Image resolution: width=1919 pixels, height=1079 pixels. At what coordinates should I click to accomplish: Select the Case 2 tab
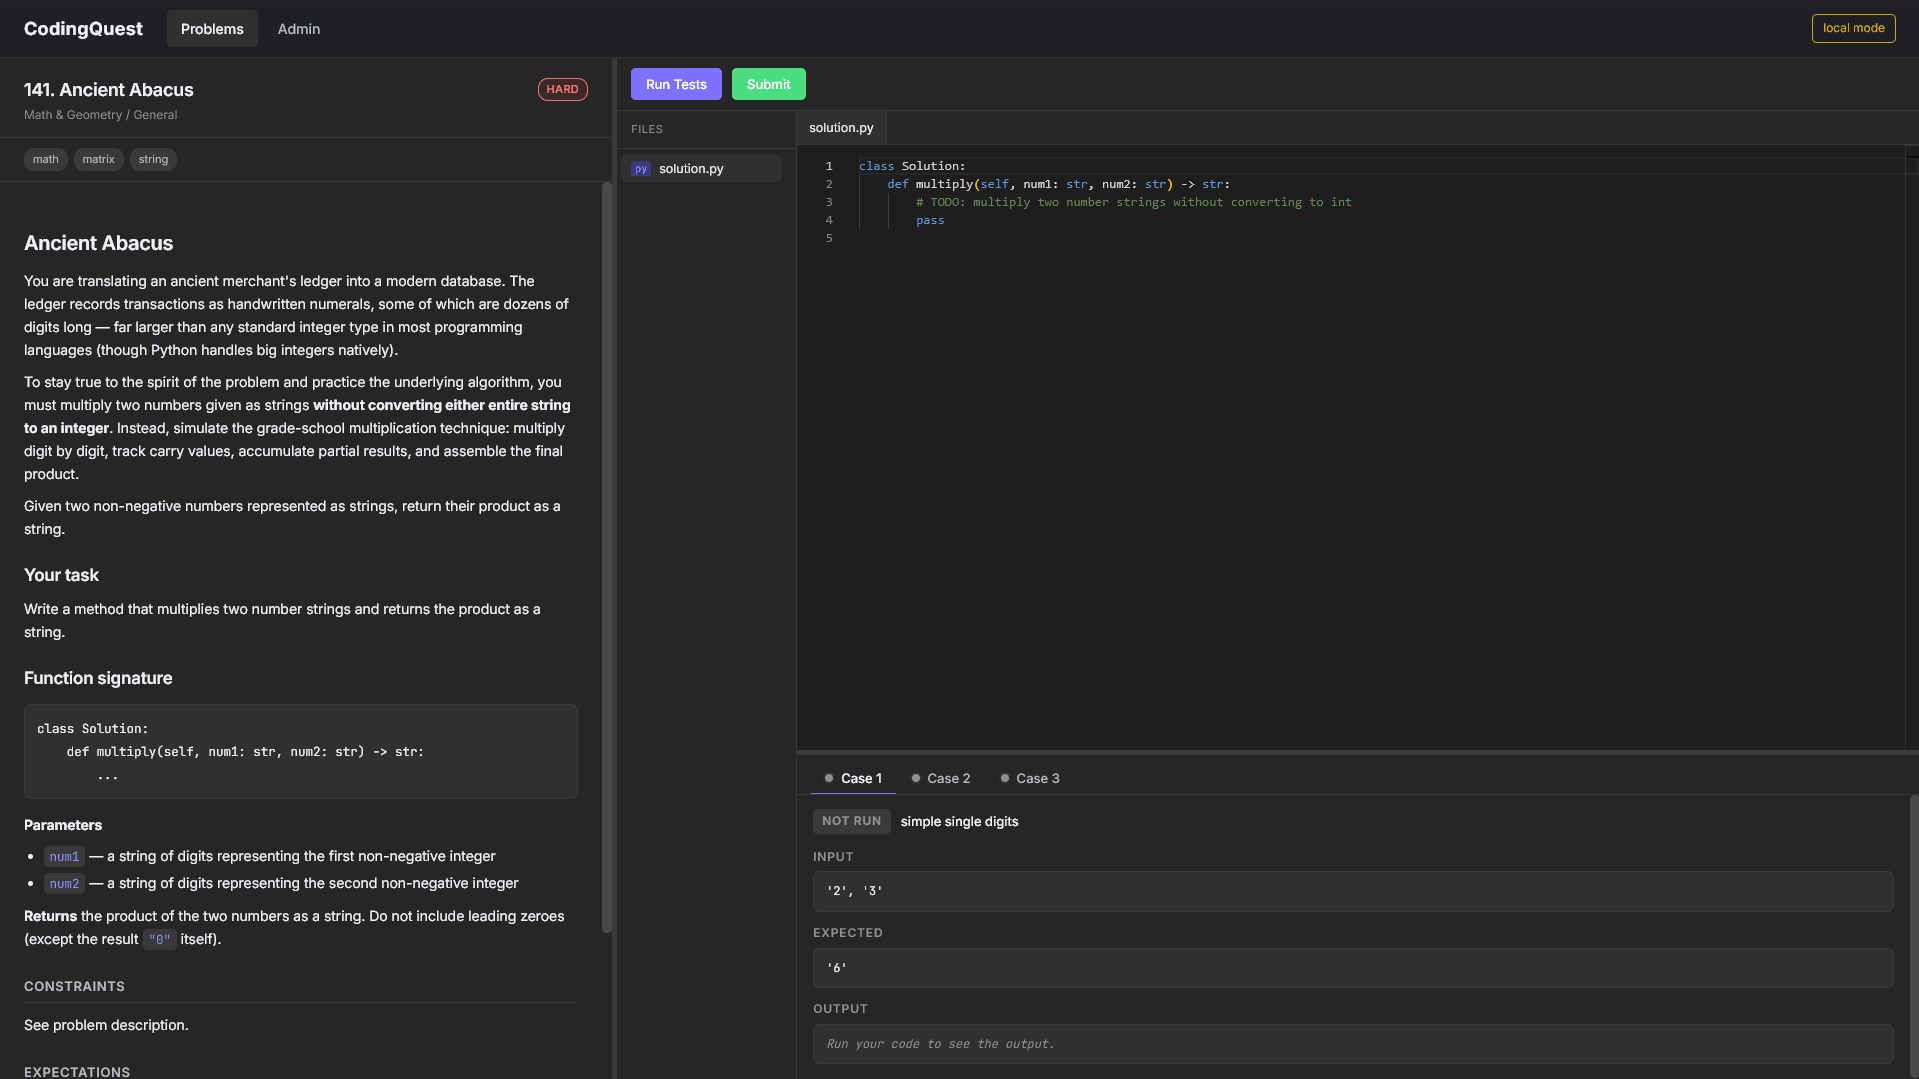[x=941, y=778]
